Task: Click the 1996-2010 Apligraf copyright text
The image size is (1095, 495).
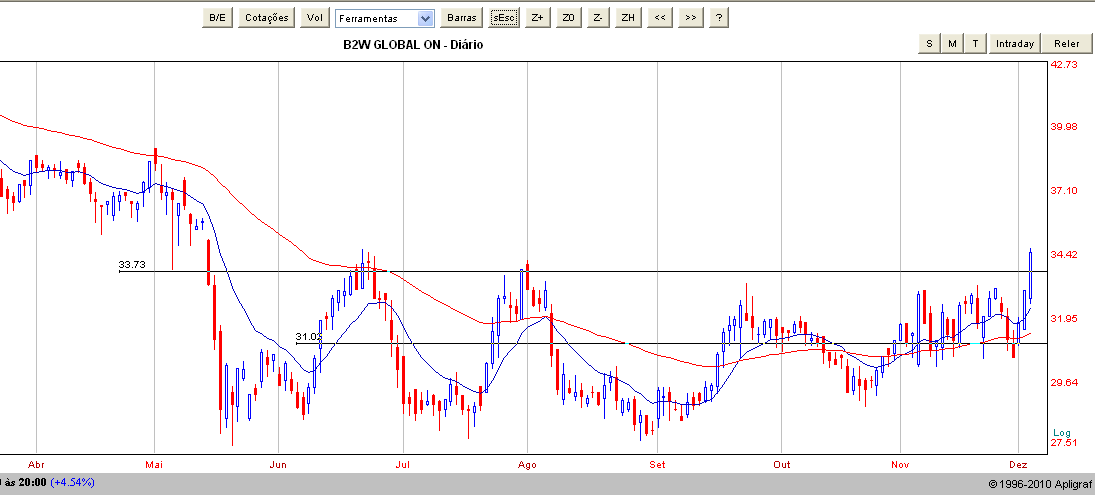Action: click(1041, 483)
